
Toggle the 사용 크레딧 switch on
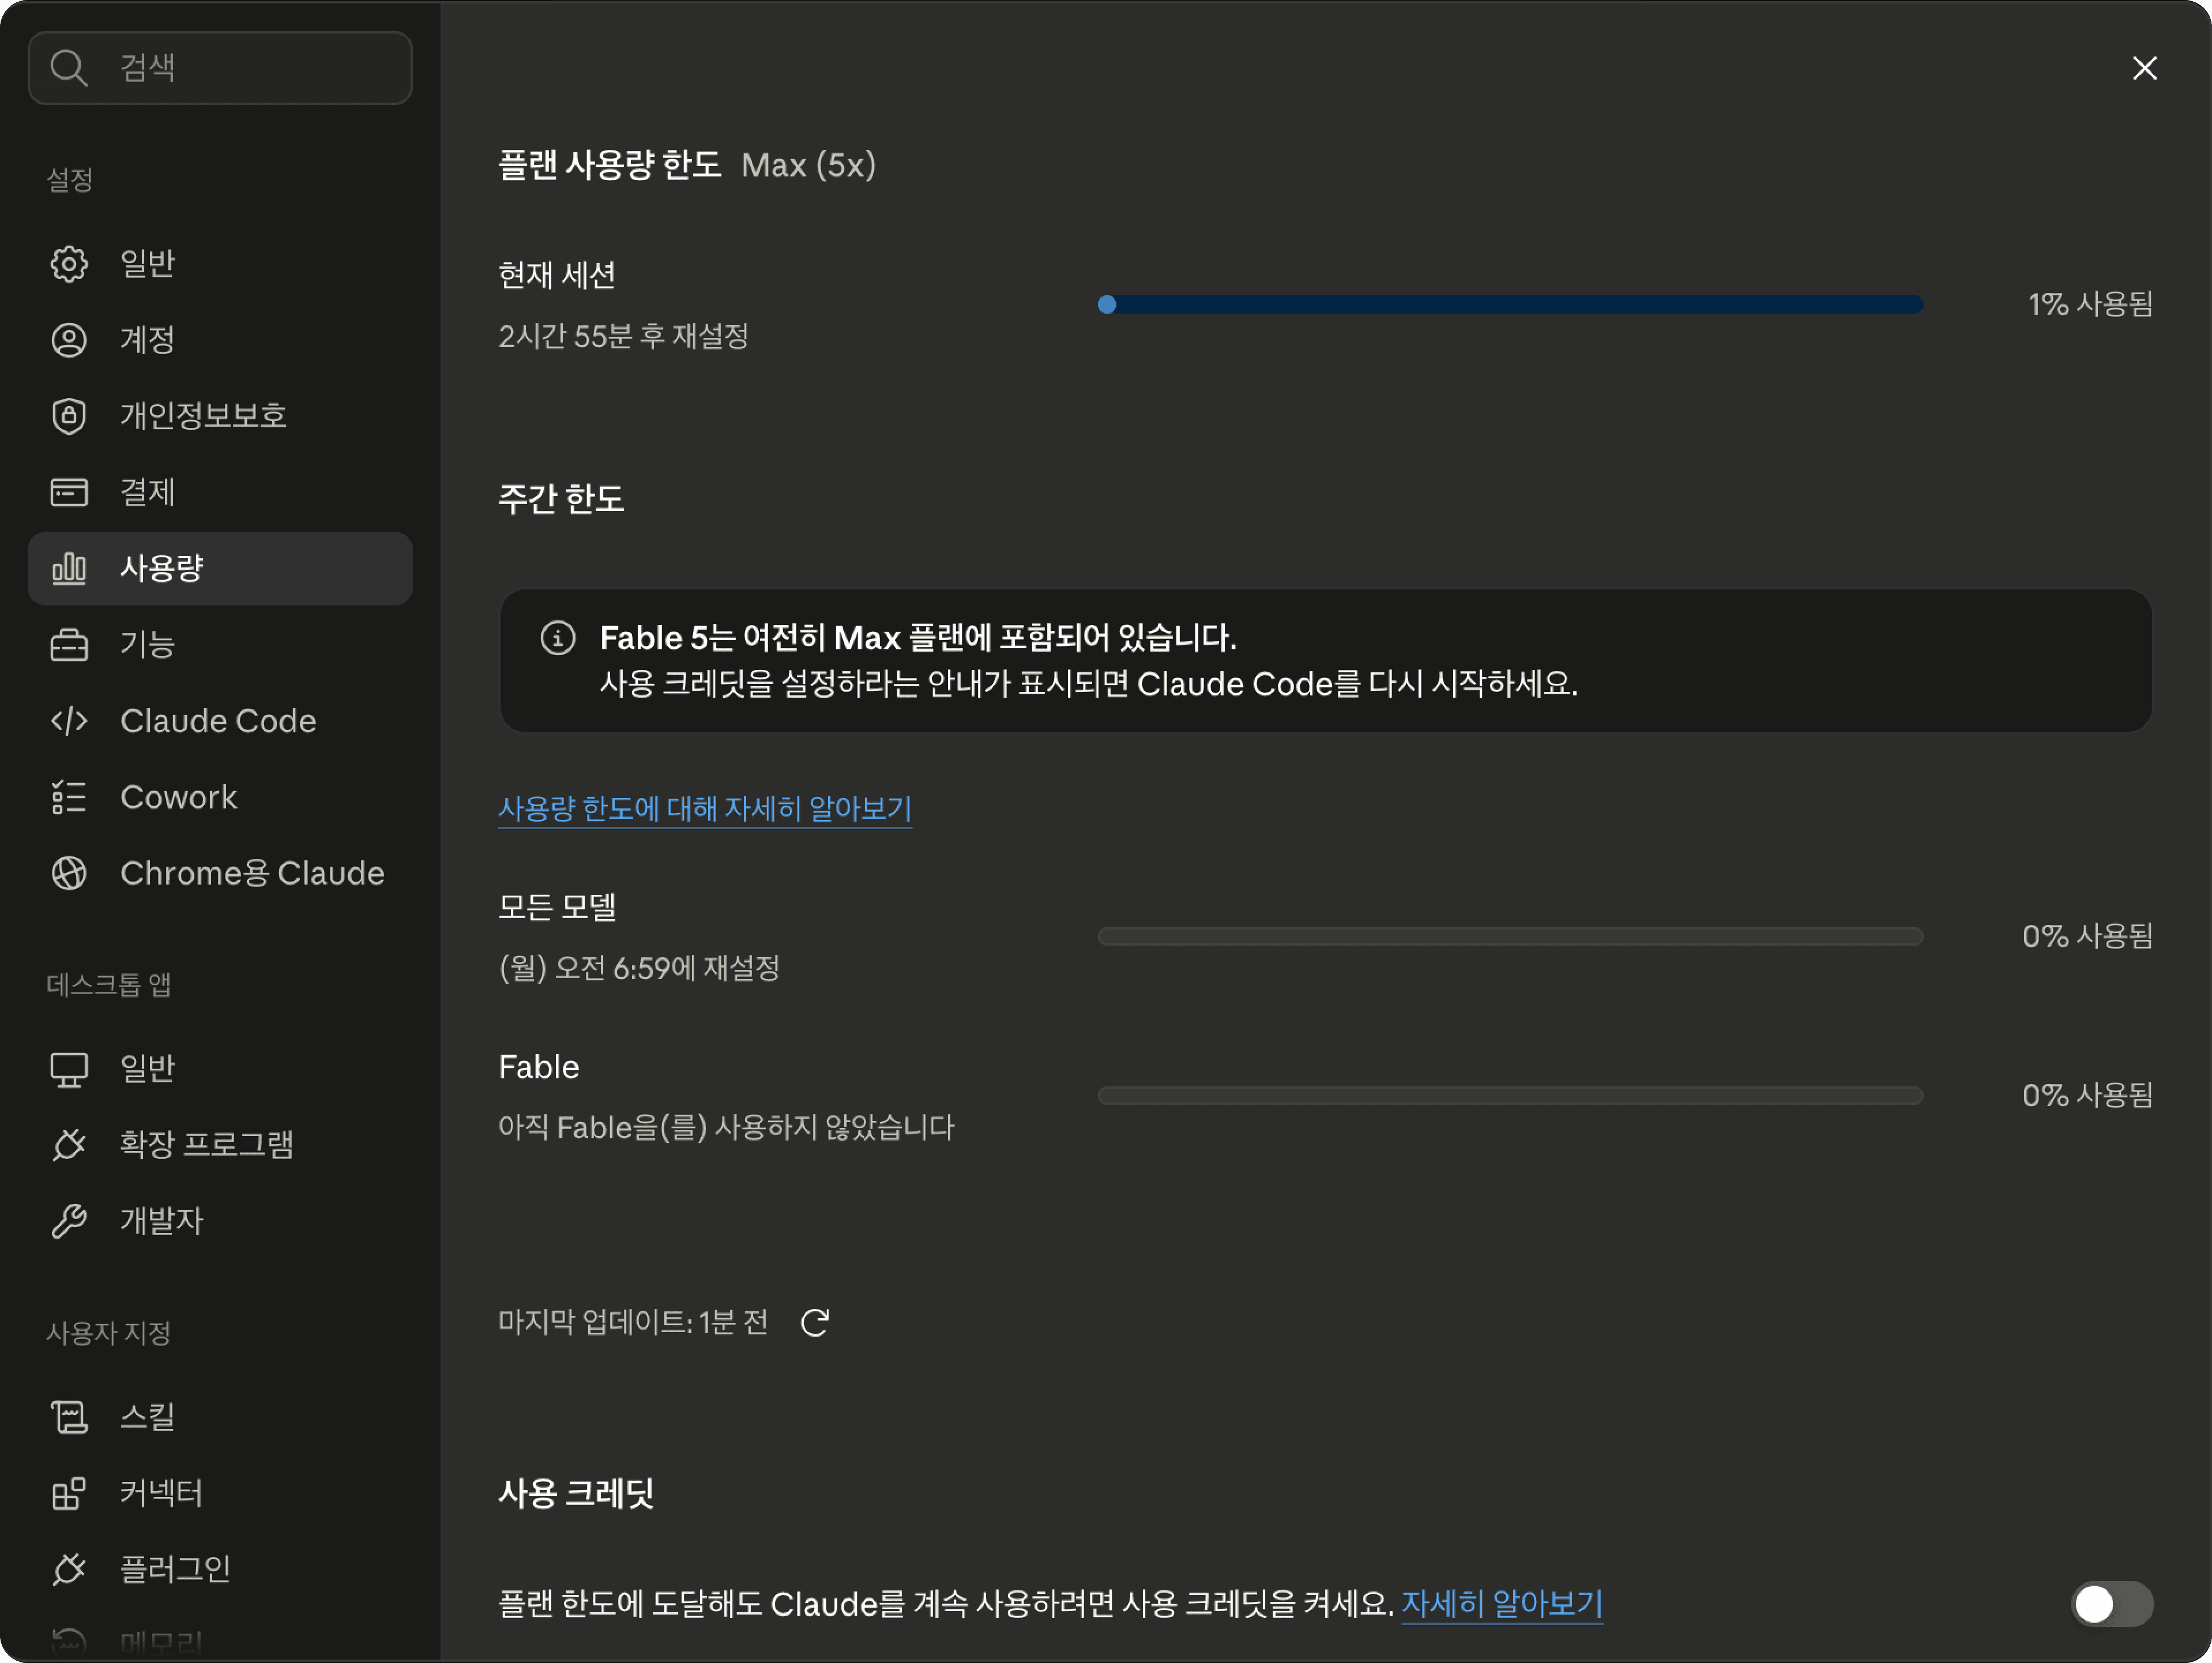coord(2112,1604)
